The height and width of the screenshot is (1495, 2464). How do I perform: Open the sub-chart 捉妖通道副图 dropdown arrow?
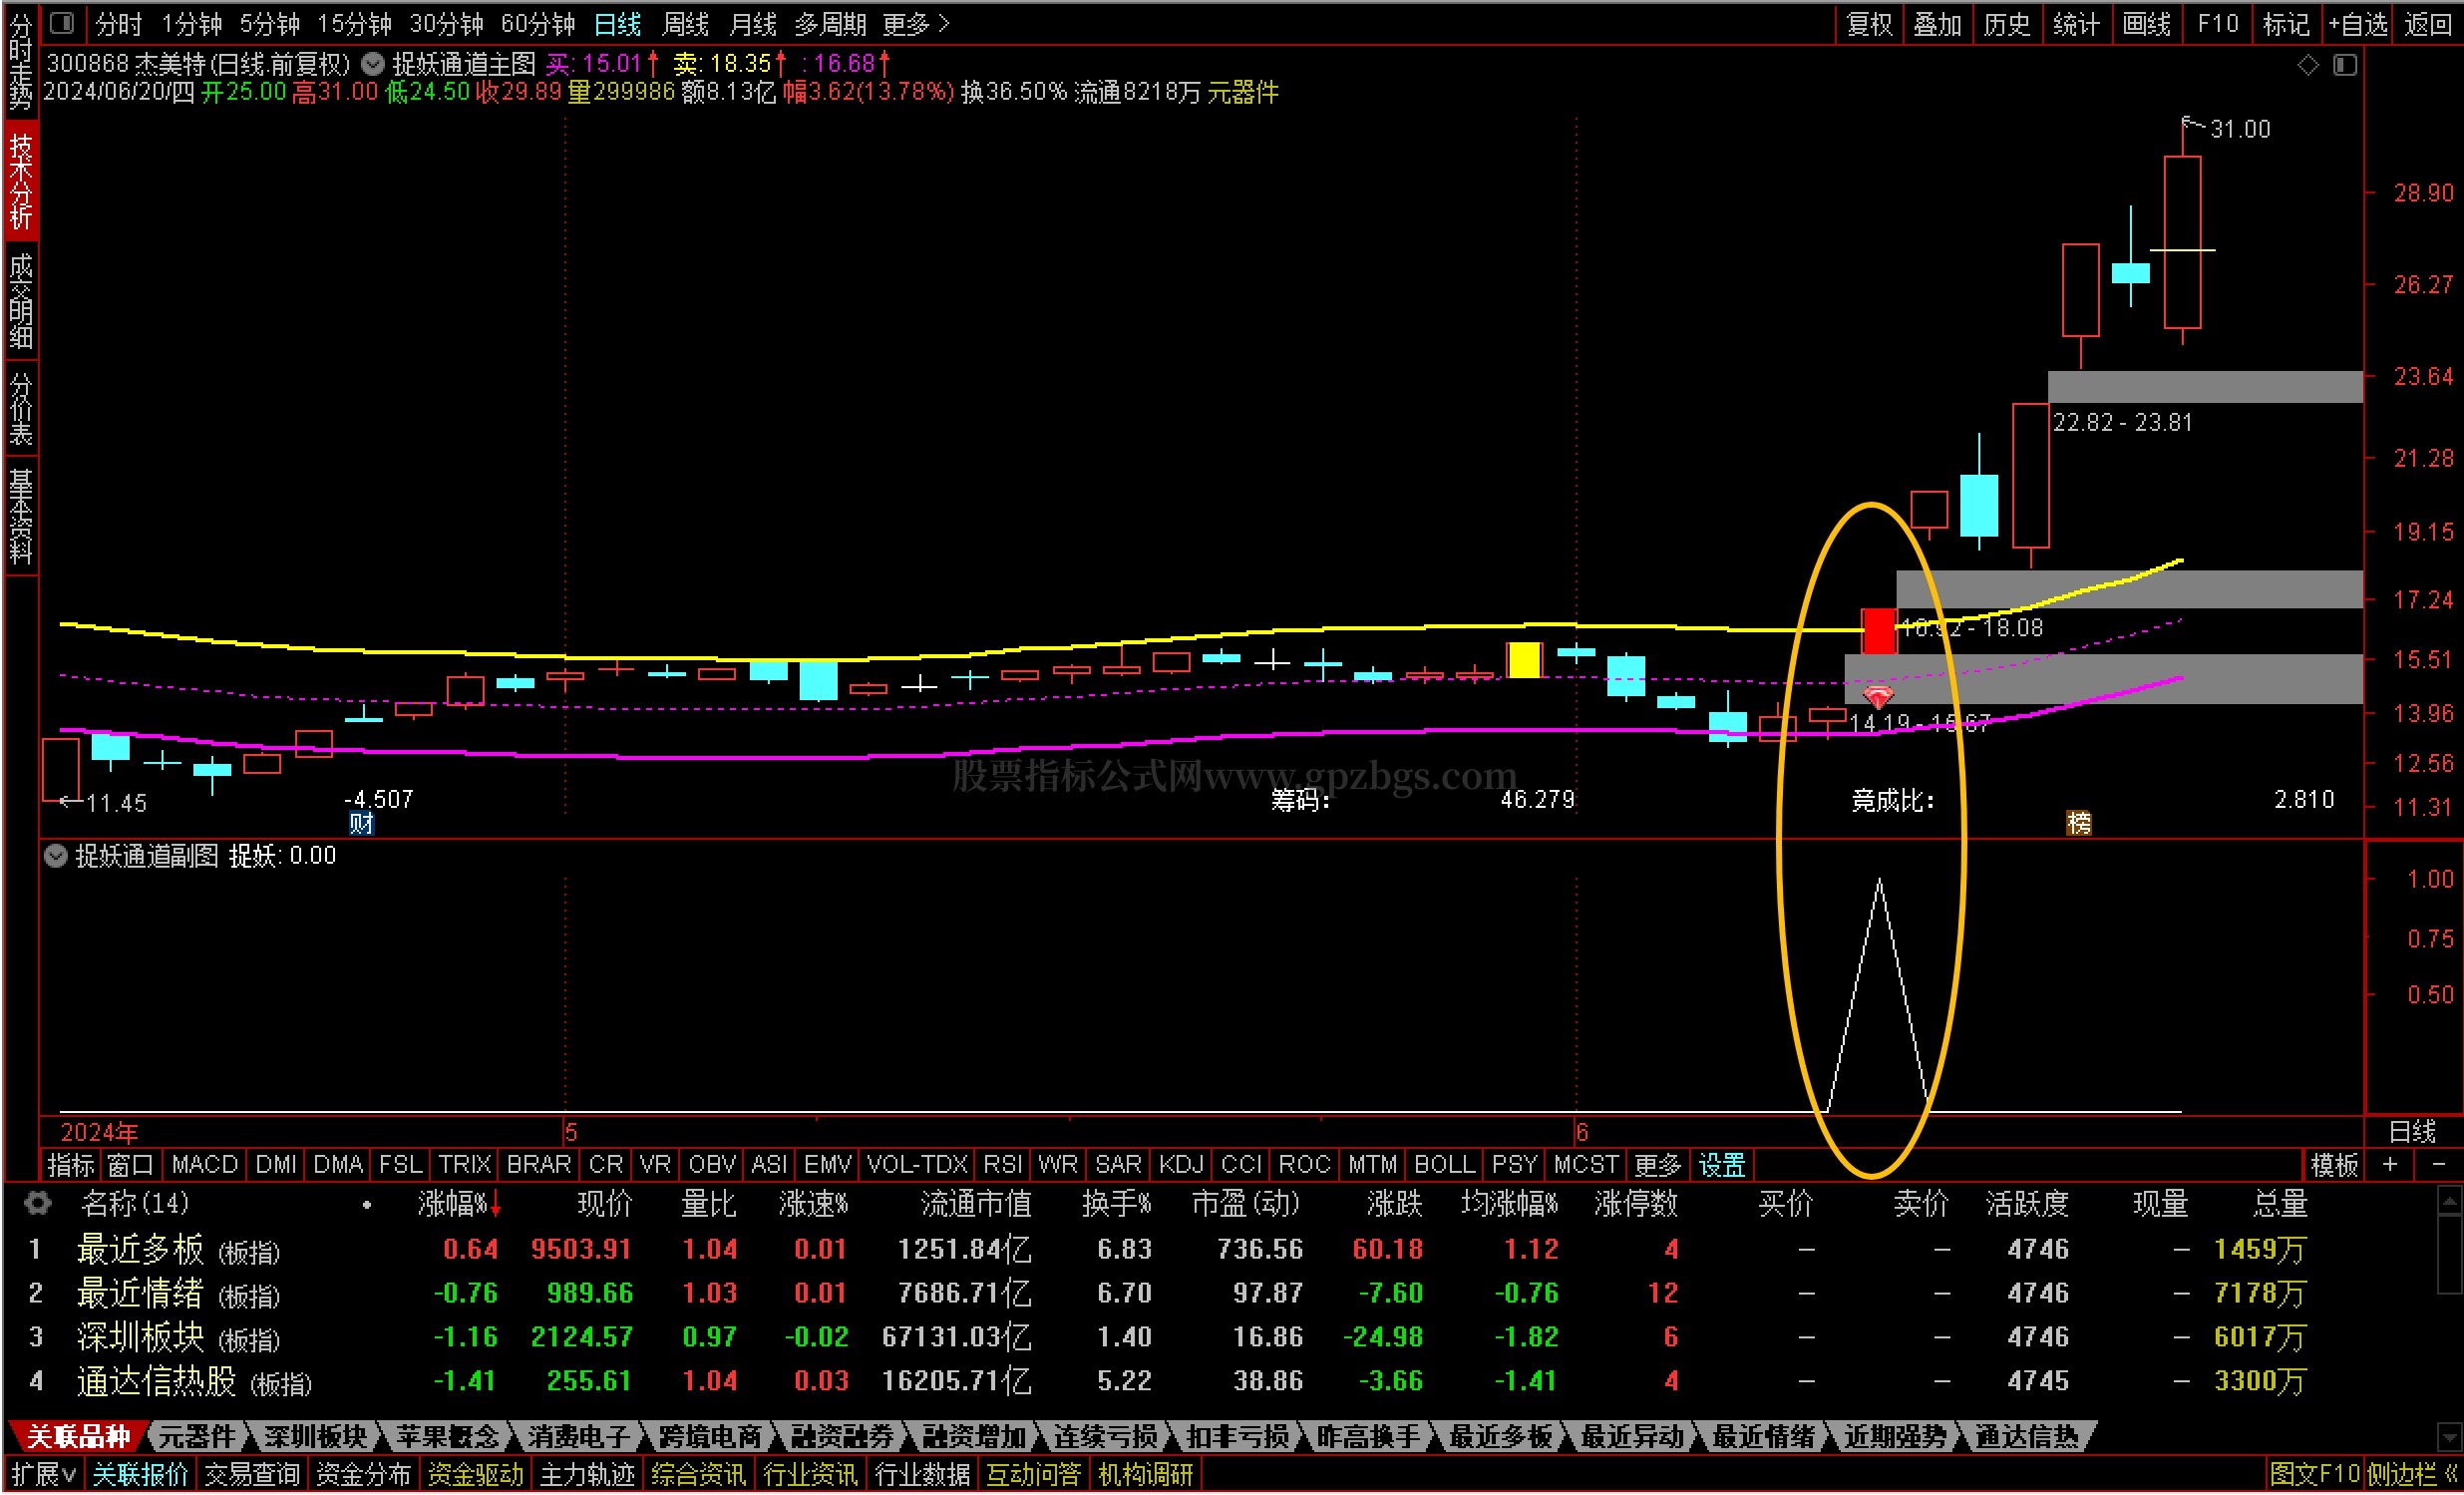click(x=56, y=855)
